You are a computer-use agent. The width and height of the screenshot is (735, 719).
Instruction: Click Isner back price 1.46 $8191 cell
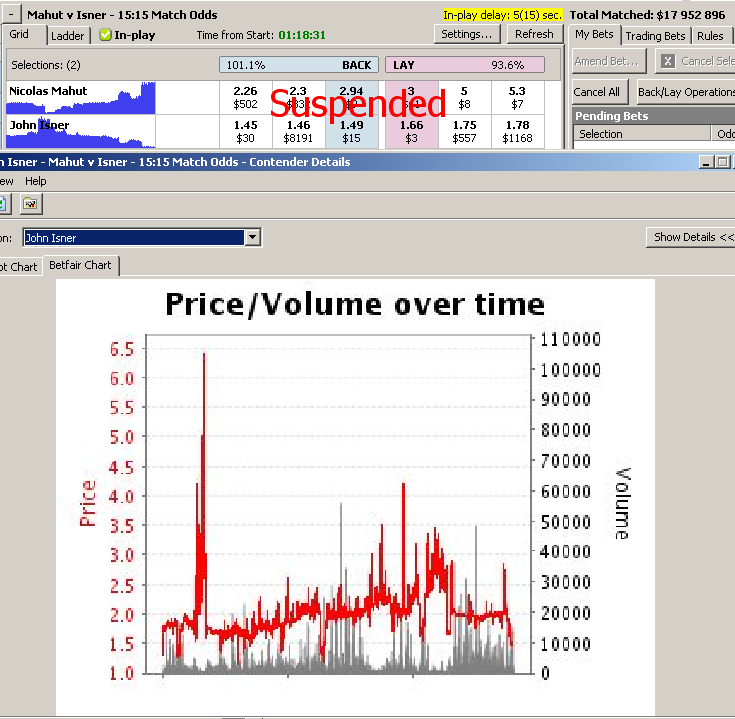click(299, 132)
